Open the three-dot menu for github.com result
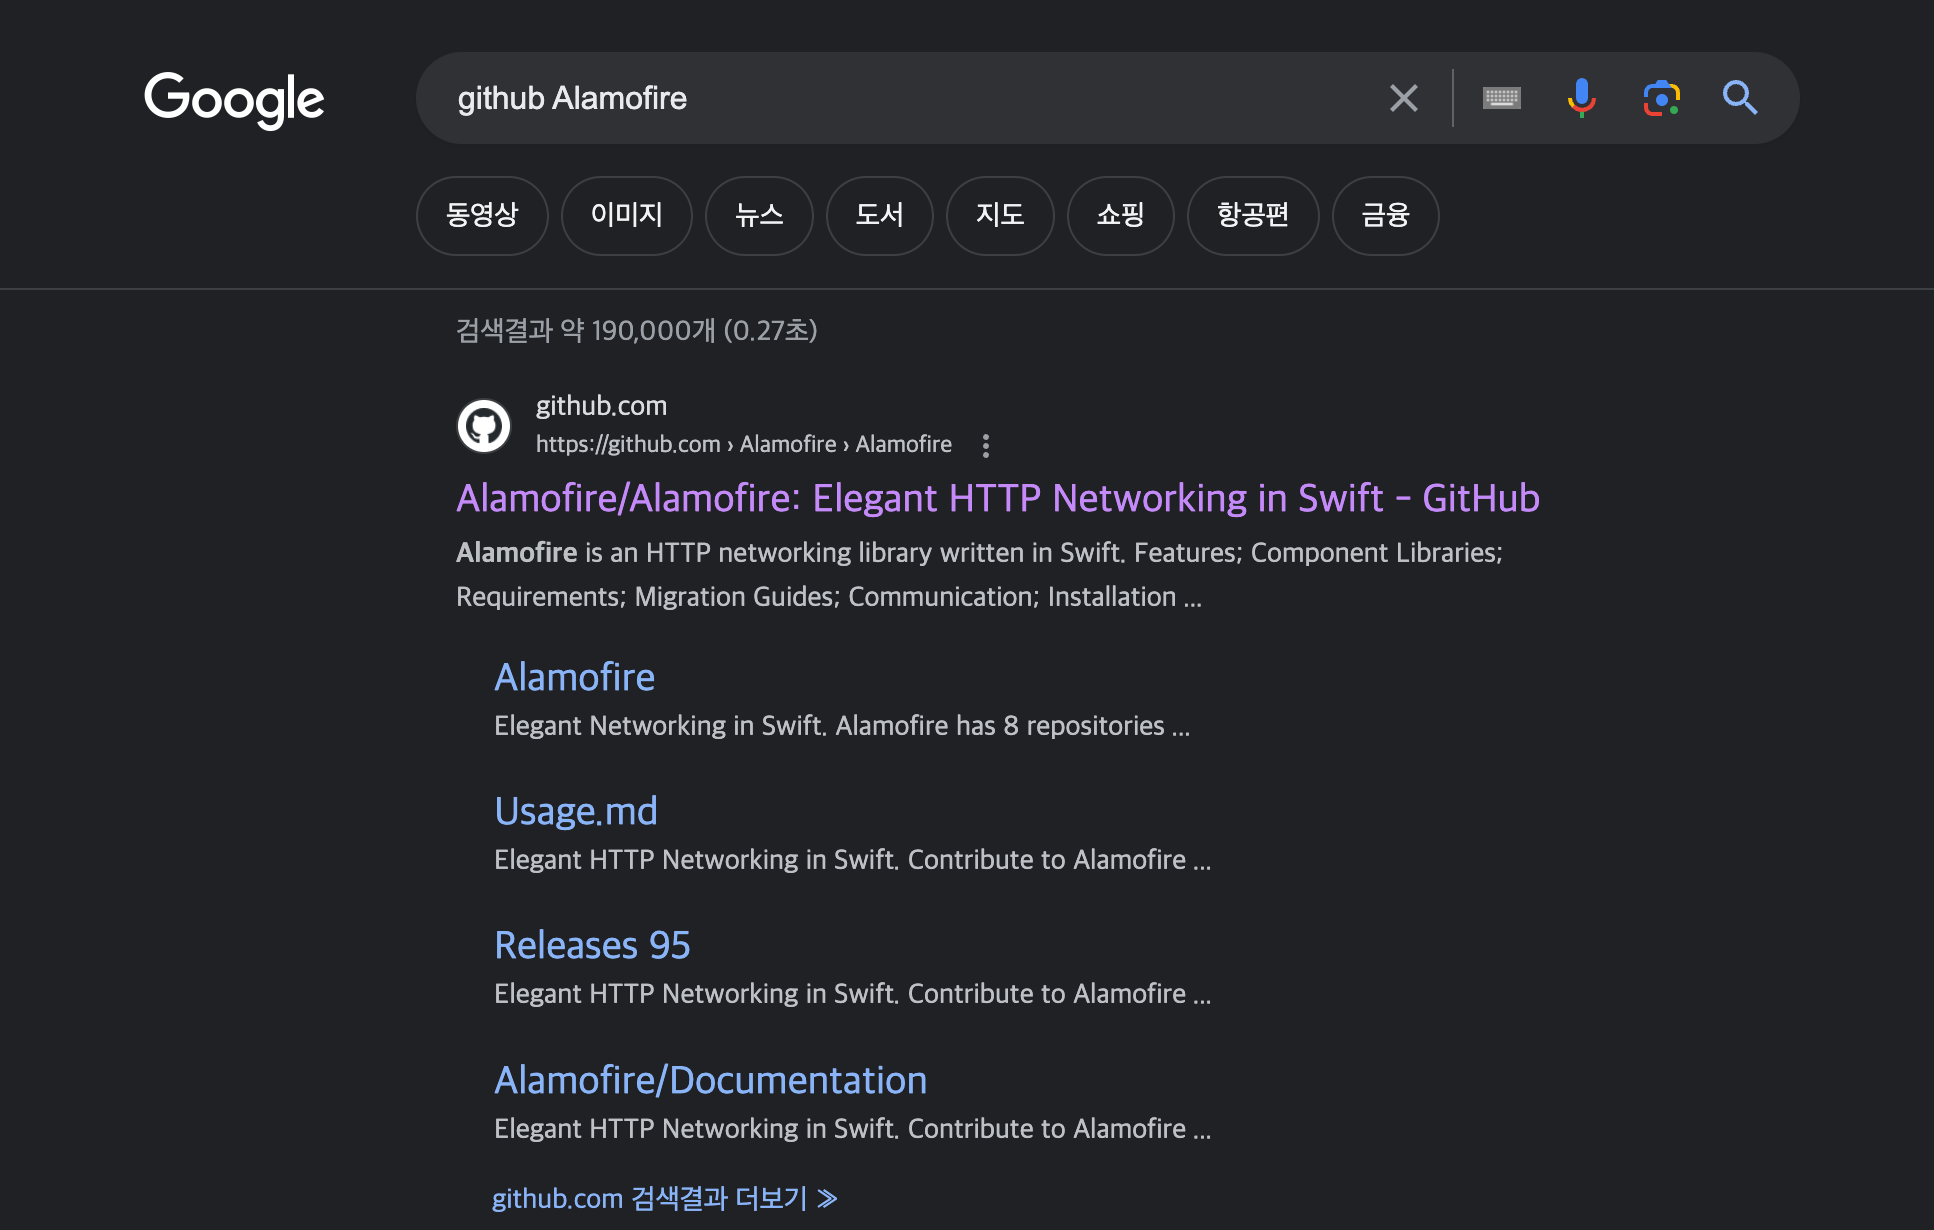This screenshot has height=1230, width=1934. (x=986, y=445)
